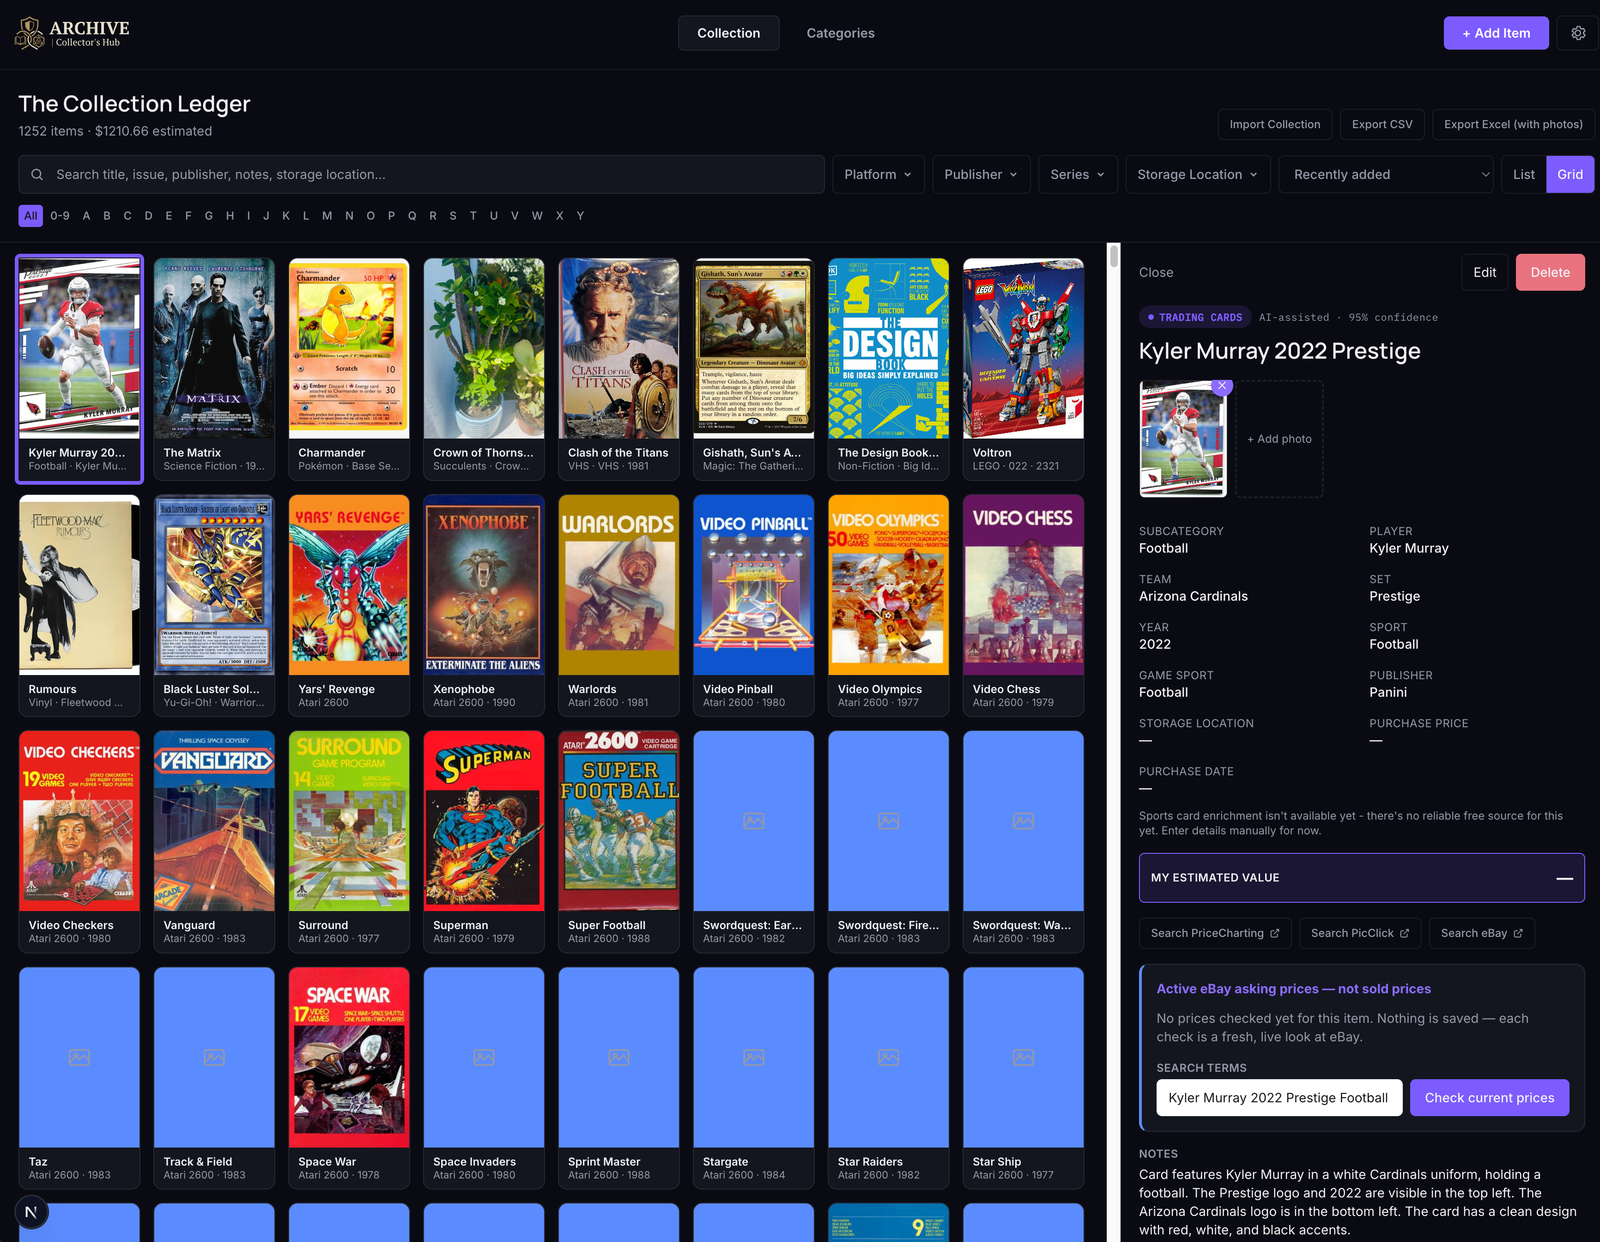Open the Platform filter dropdown
The width and height of the screenshot is (1600, 1242).
(x=878, y=174)
